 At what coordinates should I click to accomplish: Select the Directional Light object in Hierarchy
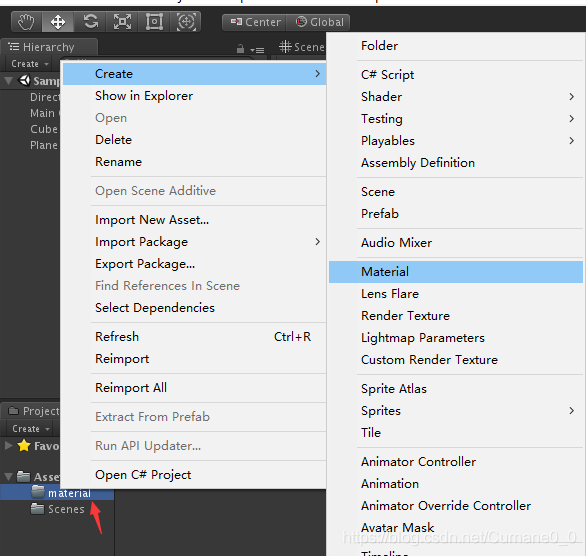point(44,97)
